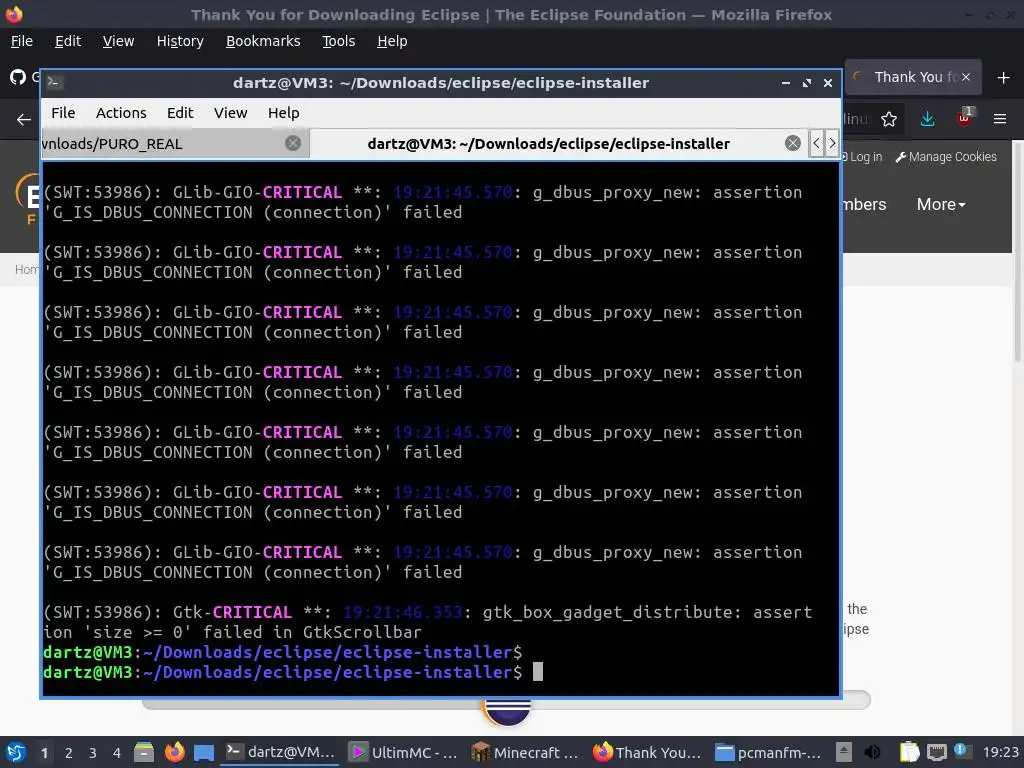Open Firefox downloads panel

coord(927,119)
